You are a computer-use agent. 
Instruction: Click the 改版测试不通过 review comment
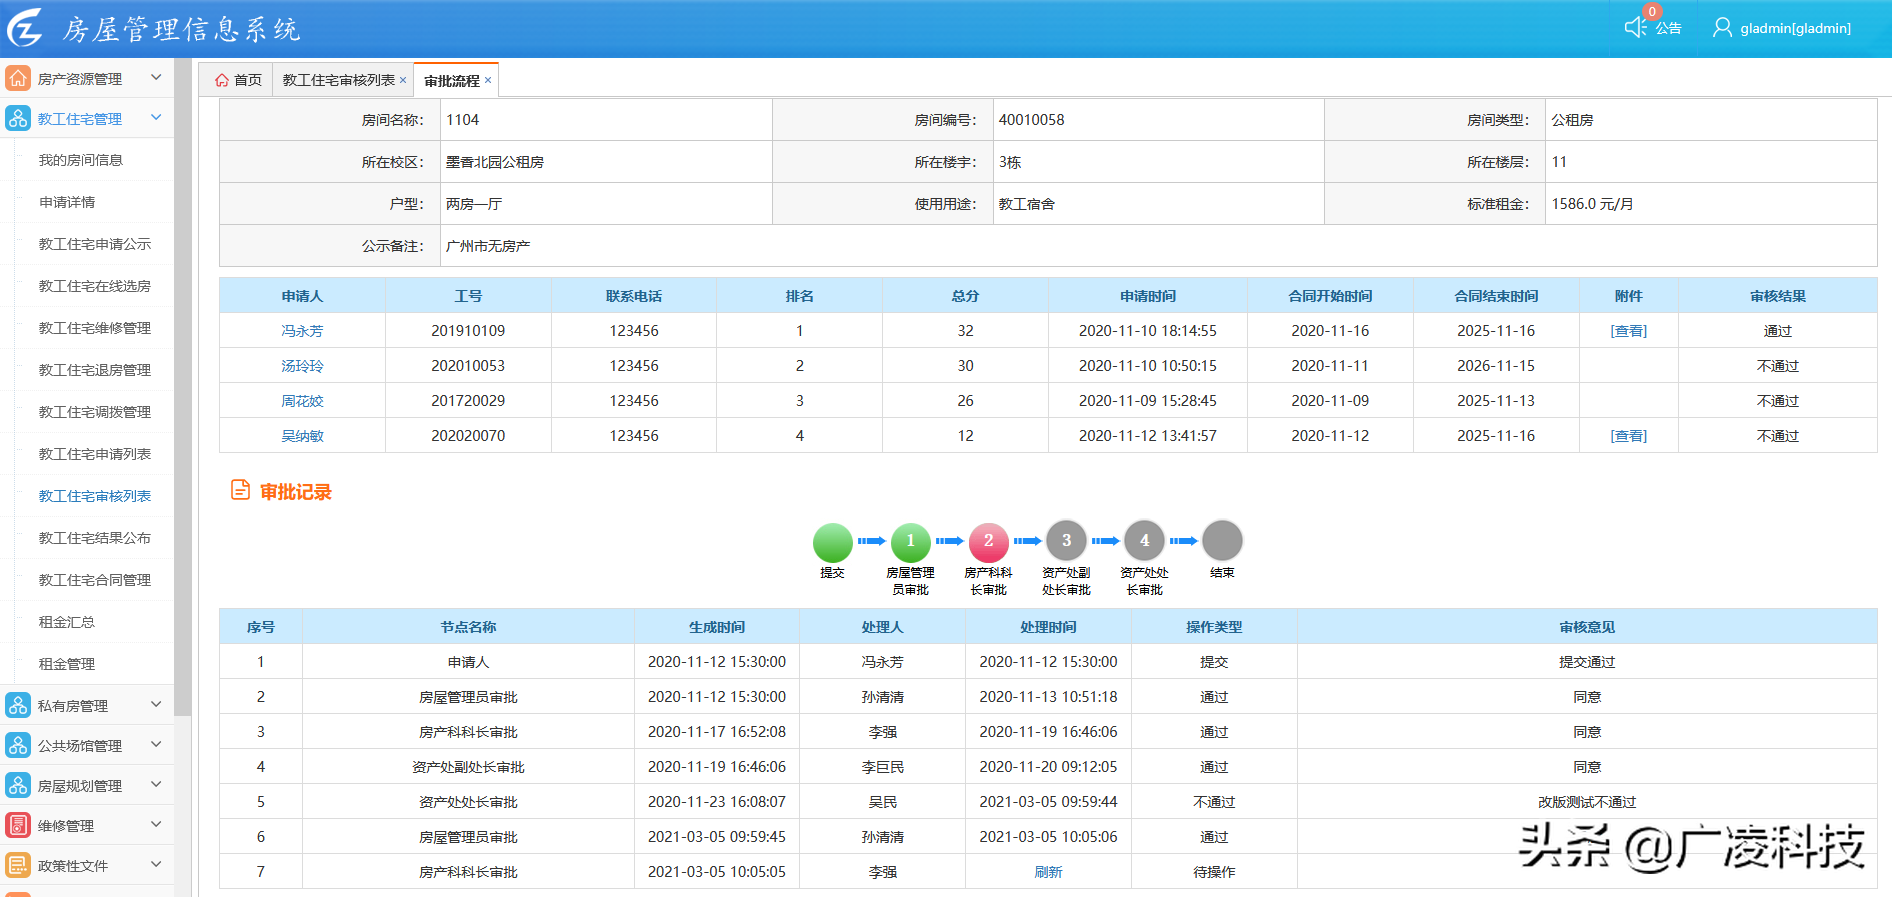1587,802
